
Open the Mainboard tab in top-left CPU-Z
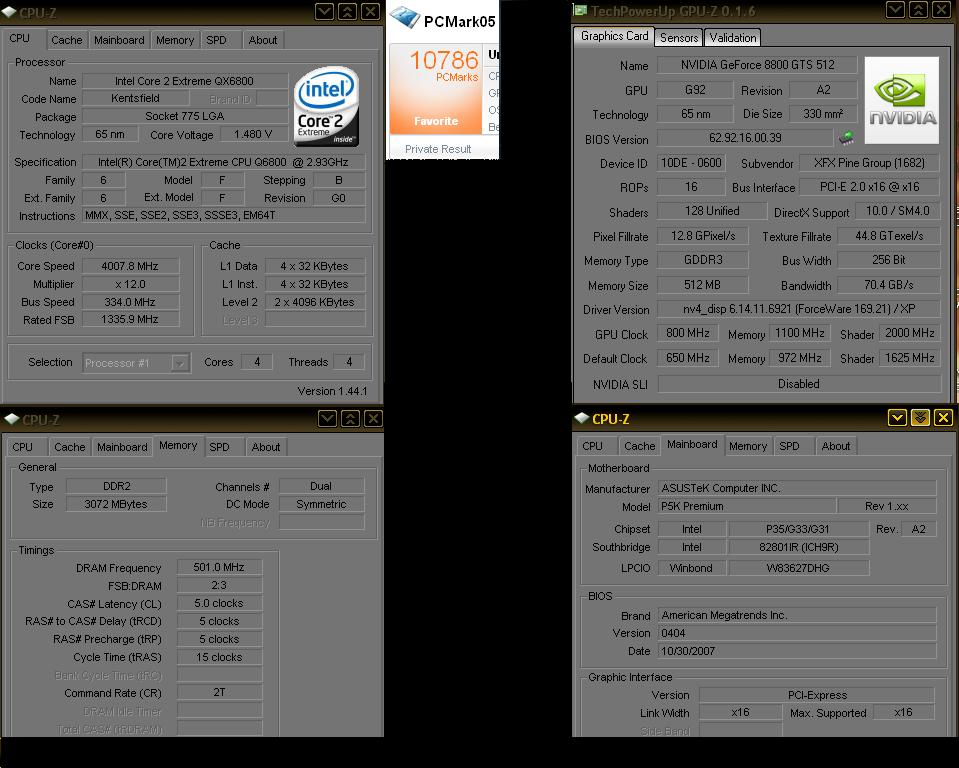pos(119,40)
